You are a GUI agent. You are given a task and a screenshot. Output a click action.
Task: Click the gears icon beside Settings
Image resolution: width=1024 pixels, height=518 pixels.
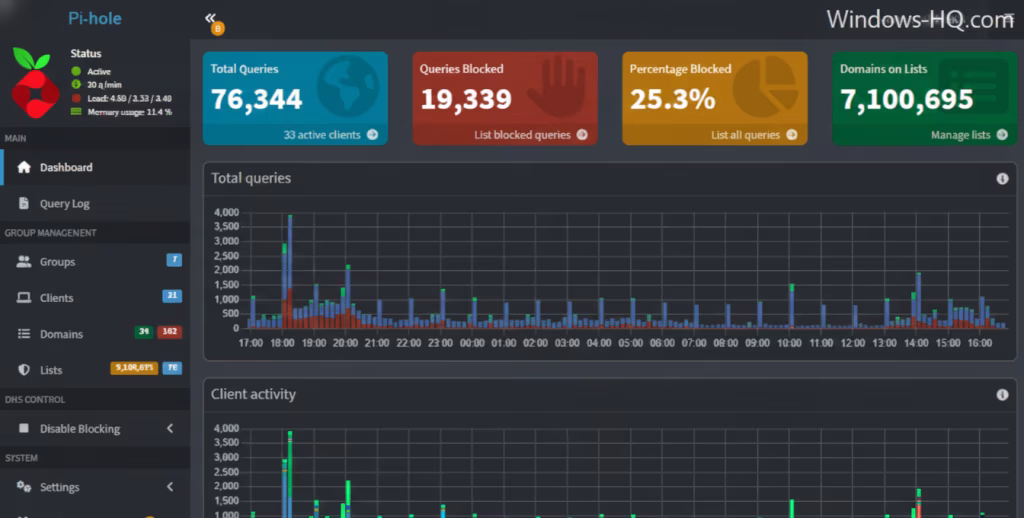(24, 487)
